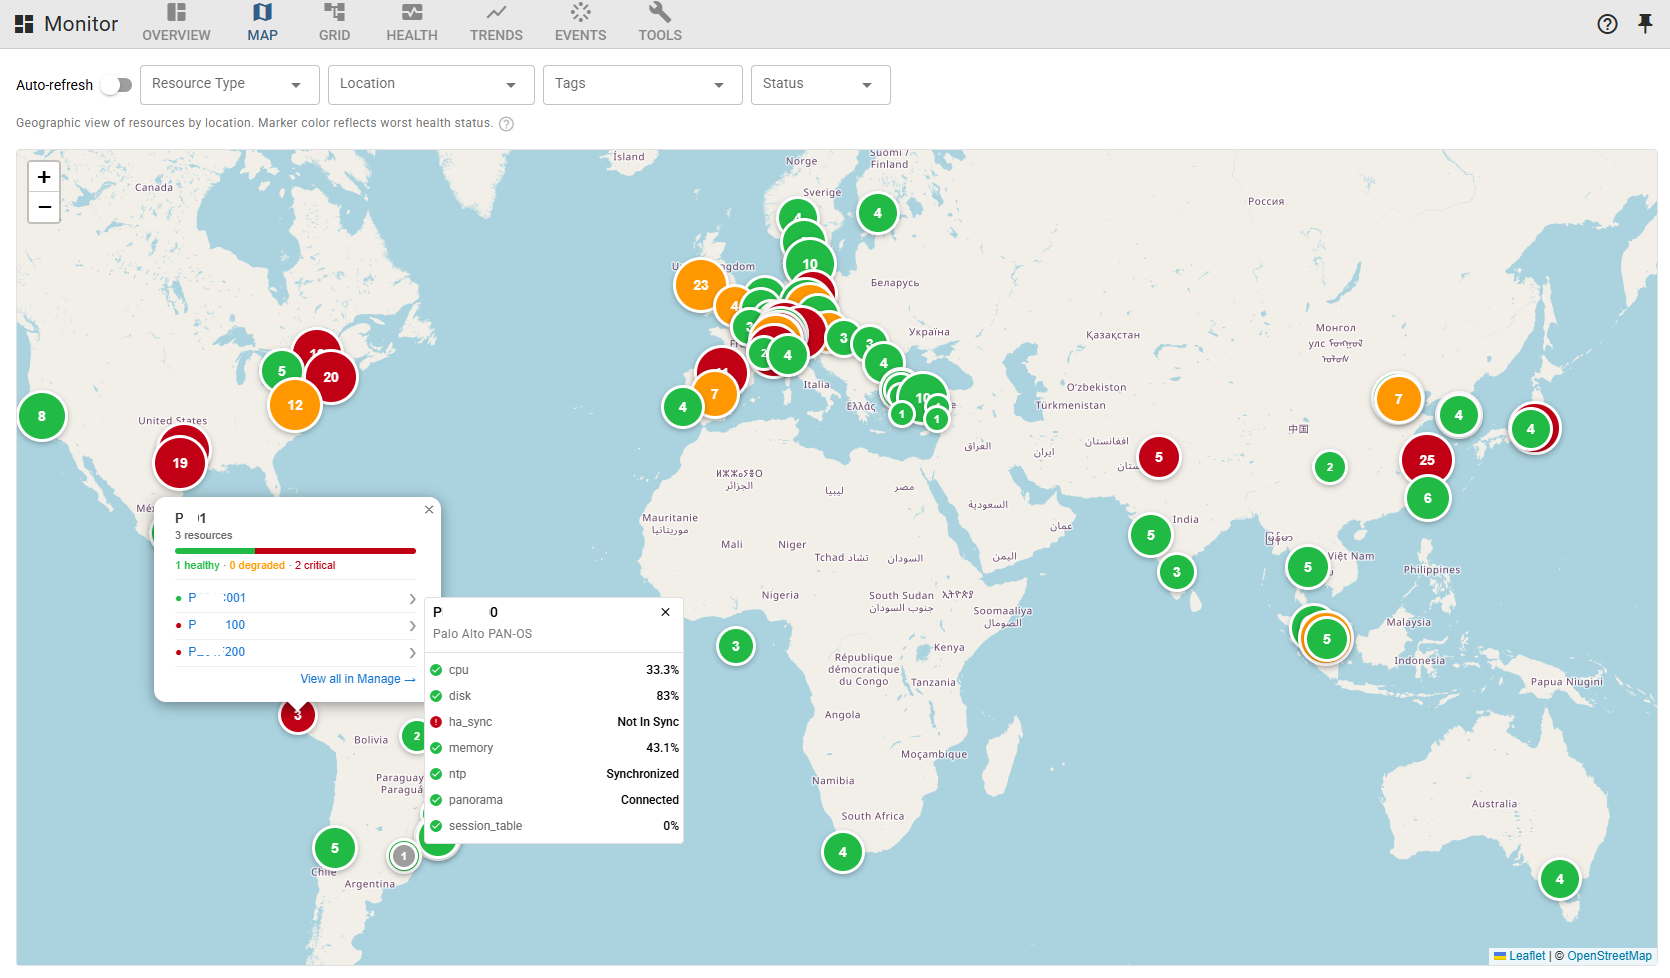Open the help question mark icon
1670x978 pixels.
tap(1607, 24)
